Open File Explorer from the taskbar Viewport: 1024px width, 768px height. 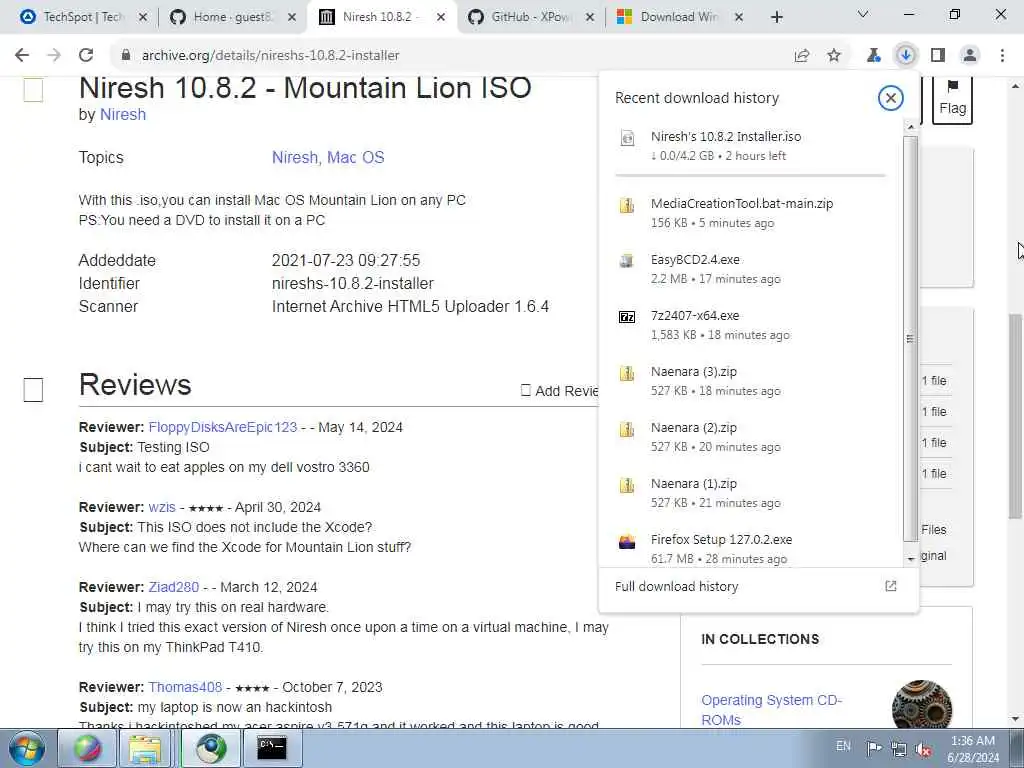[x=145, y=748]
